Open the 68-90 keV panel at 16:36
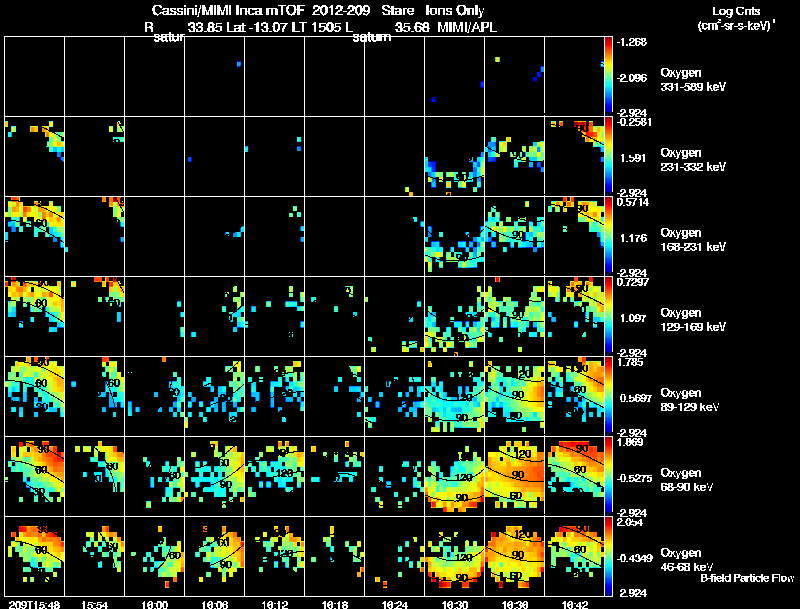Viewport: 800px width, 609px height. point(514,476)
